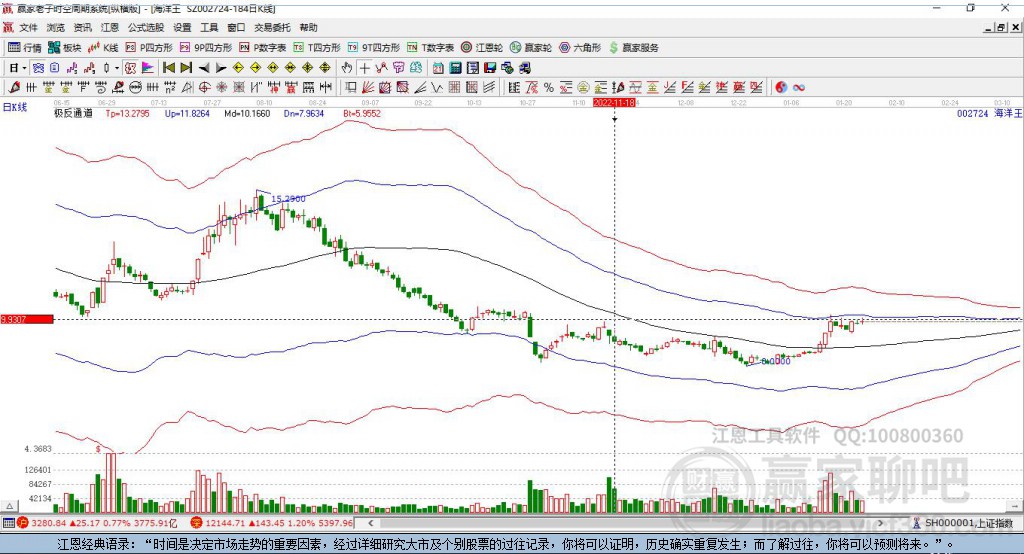This screenshot has width=1024, height=554.
Task: Click the SH000001 上证指数 status entry
Action: point(969,523)
